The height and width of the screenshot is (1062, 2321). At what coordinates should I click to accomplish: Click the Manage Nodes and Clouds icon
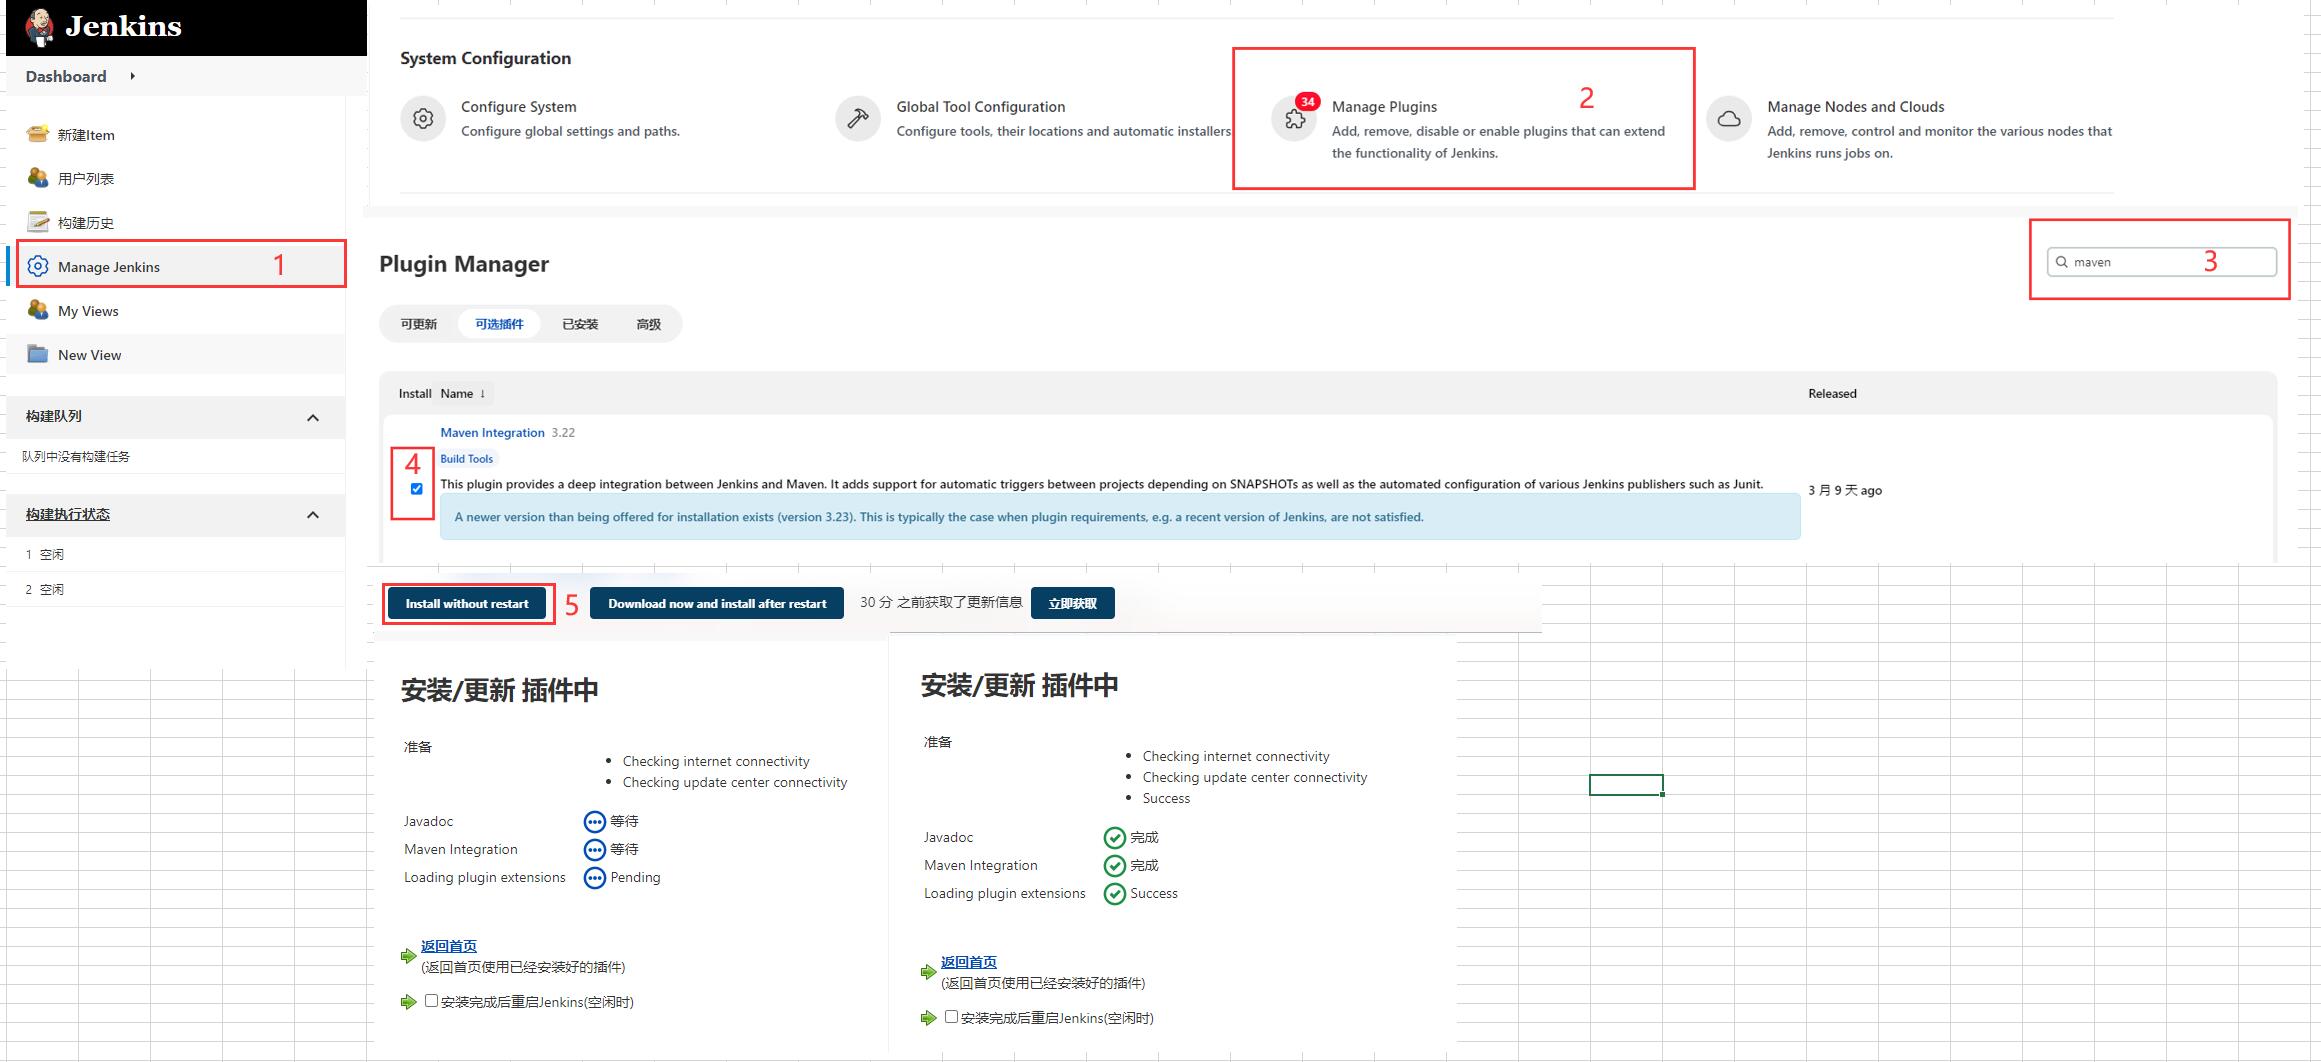1729,119
